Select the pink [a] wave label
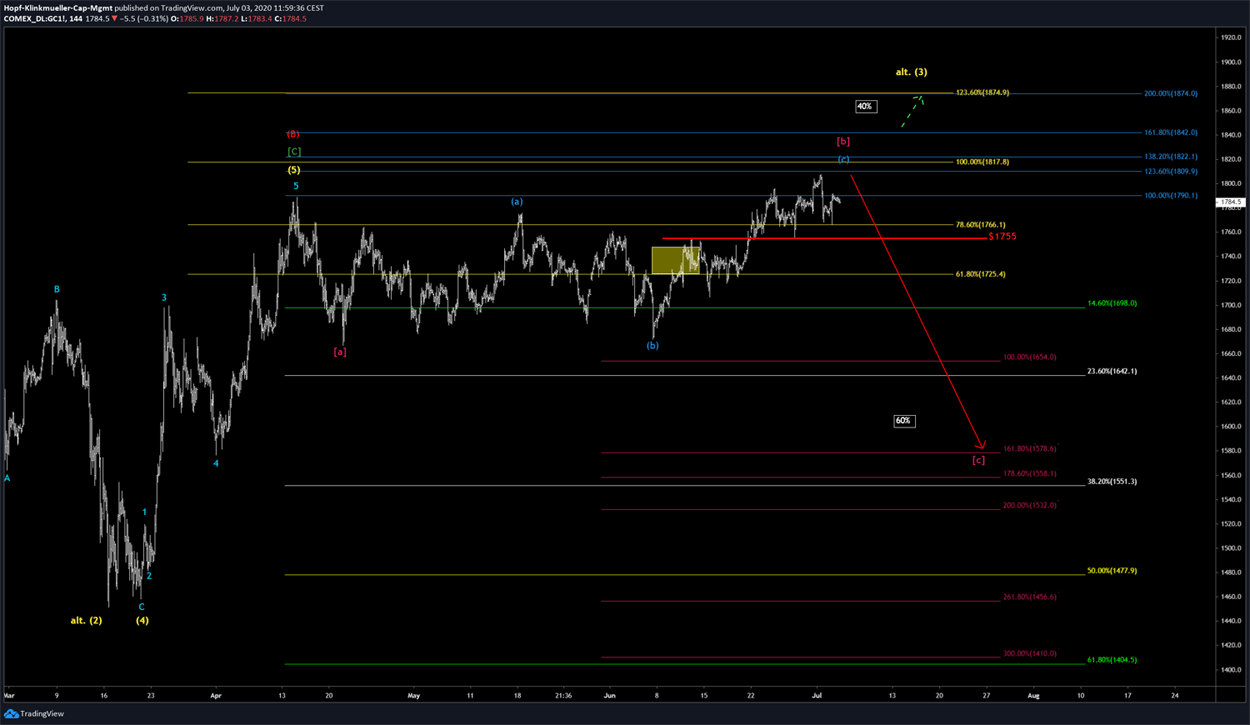 coord(340,351)
